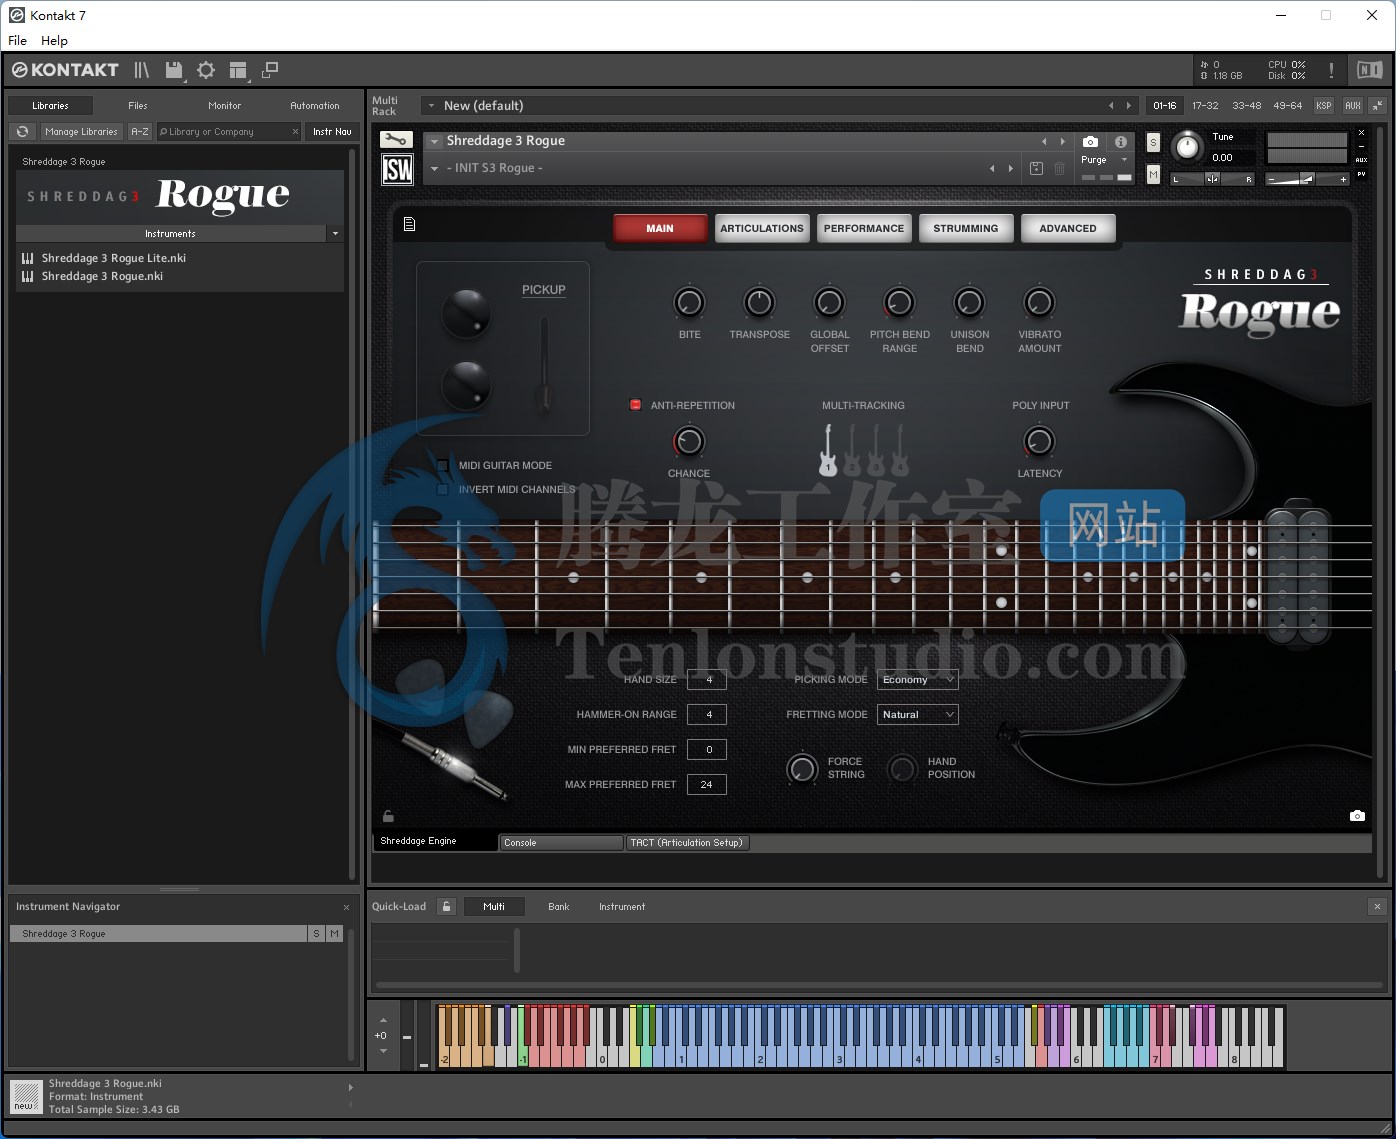This screenshot has width=1396, height=1139.
Task: Close the Quick-Load panel
Action: pyautogui.click(x=1377, y=906)
